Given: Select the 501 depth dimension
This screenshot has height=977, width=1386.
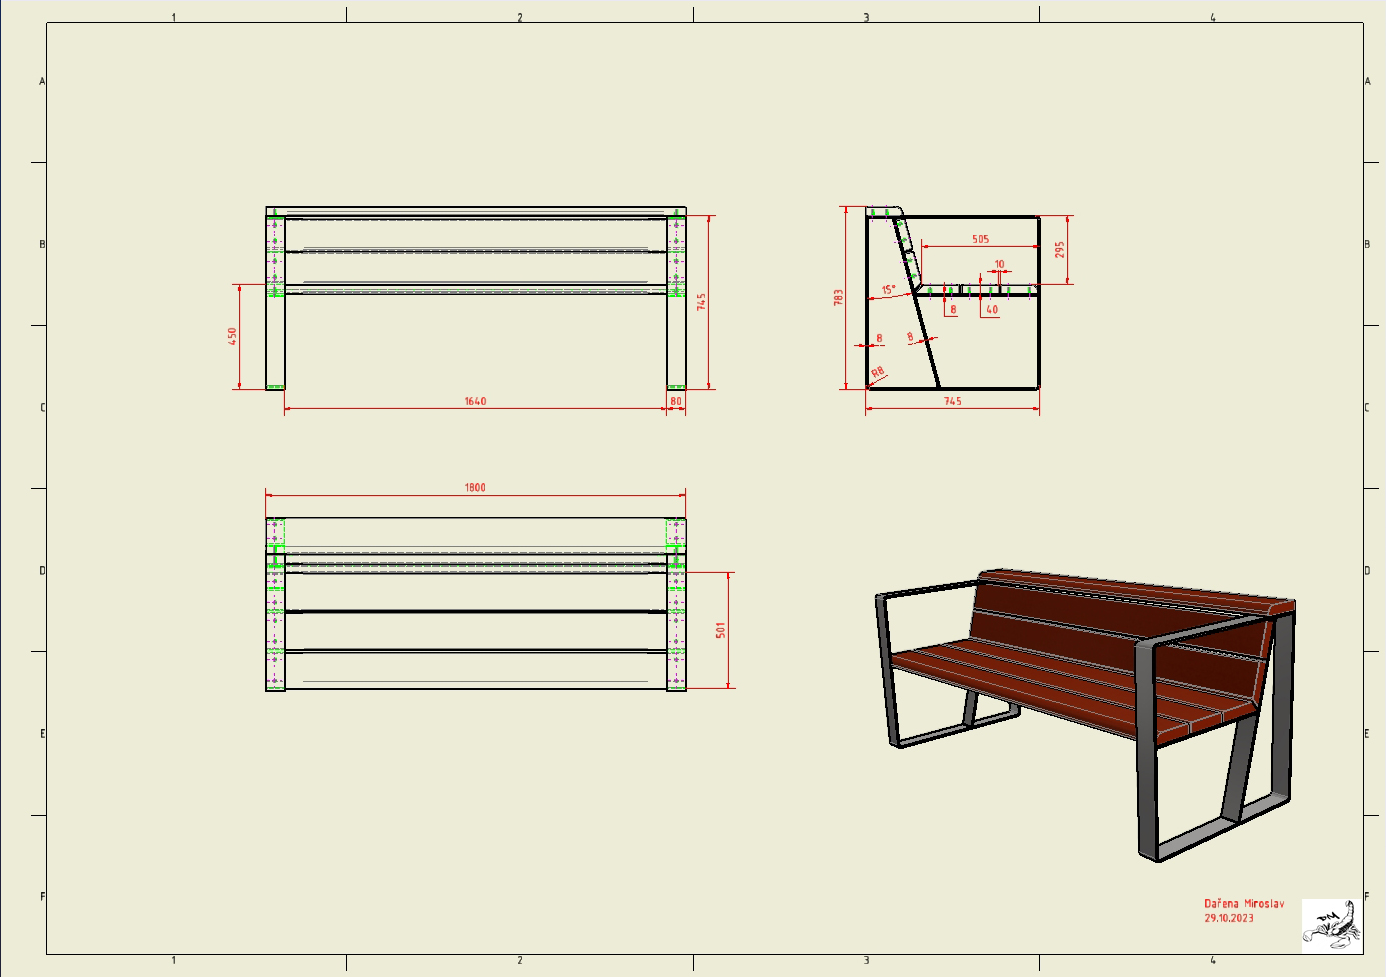Looking at the screenshot, I should click(x=720, y=630).
